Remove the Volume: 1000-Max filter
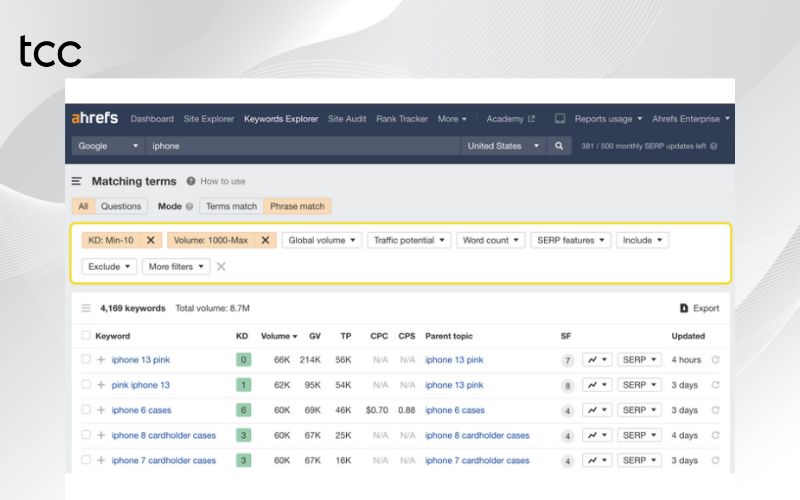 [264, 240]
